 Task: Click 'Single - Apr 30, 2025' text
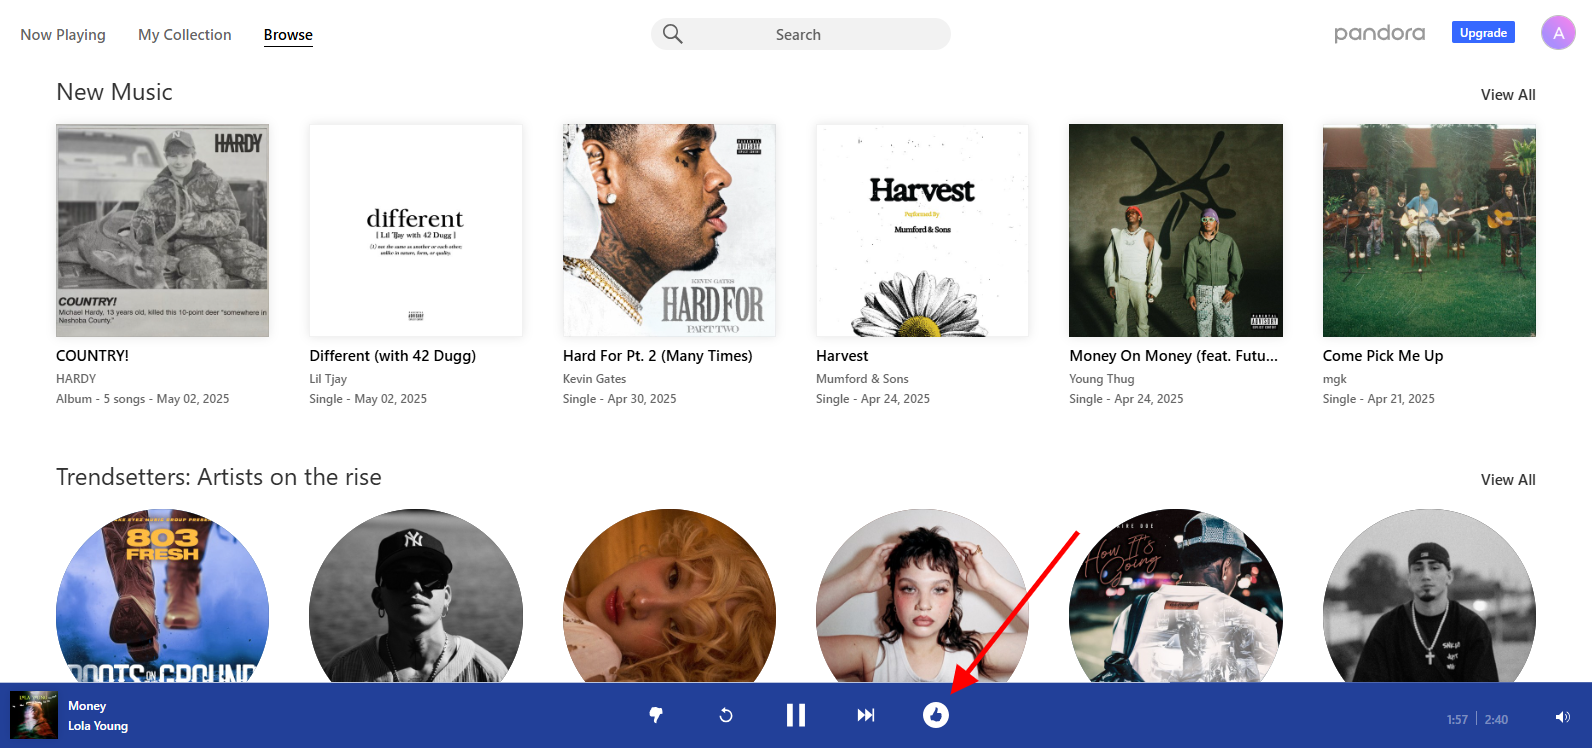tap(620, 399)
